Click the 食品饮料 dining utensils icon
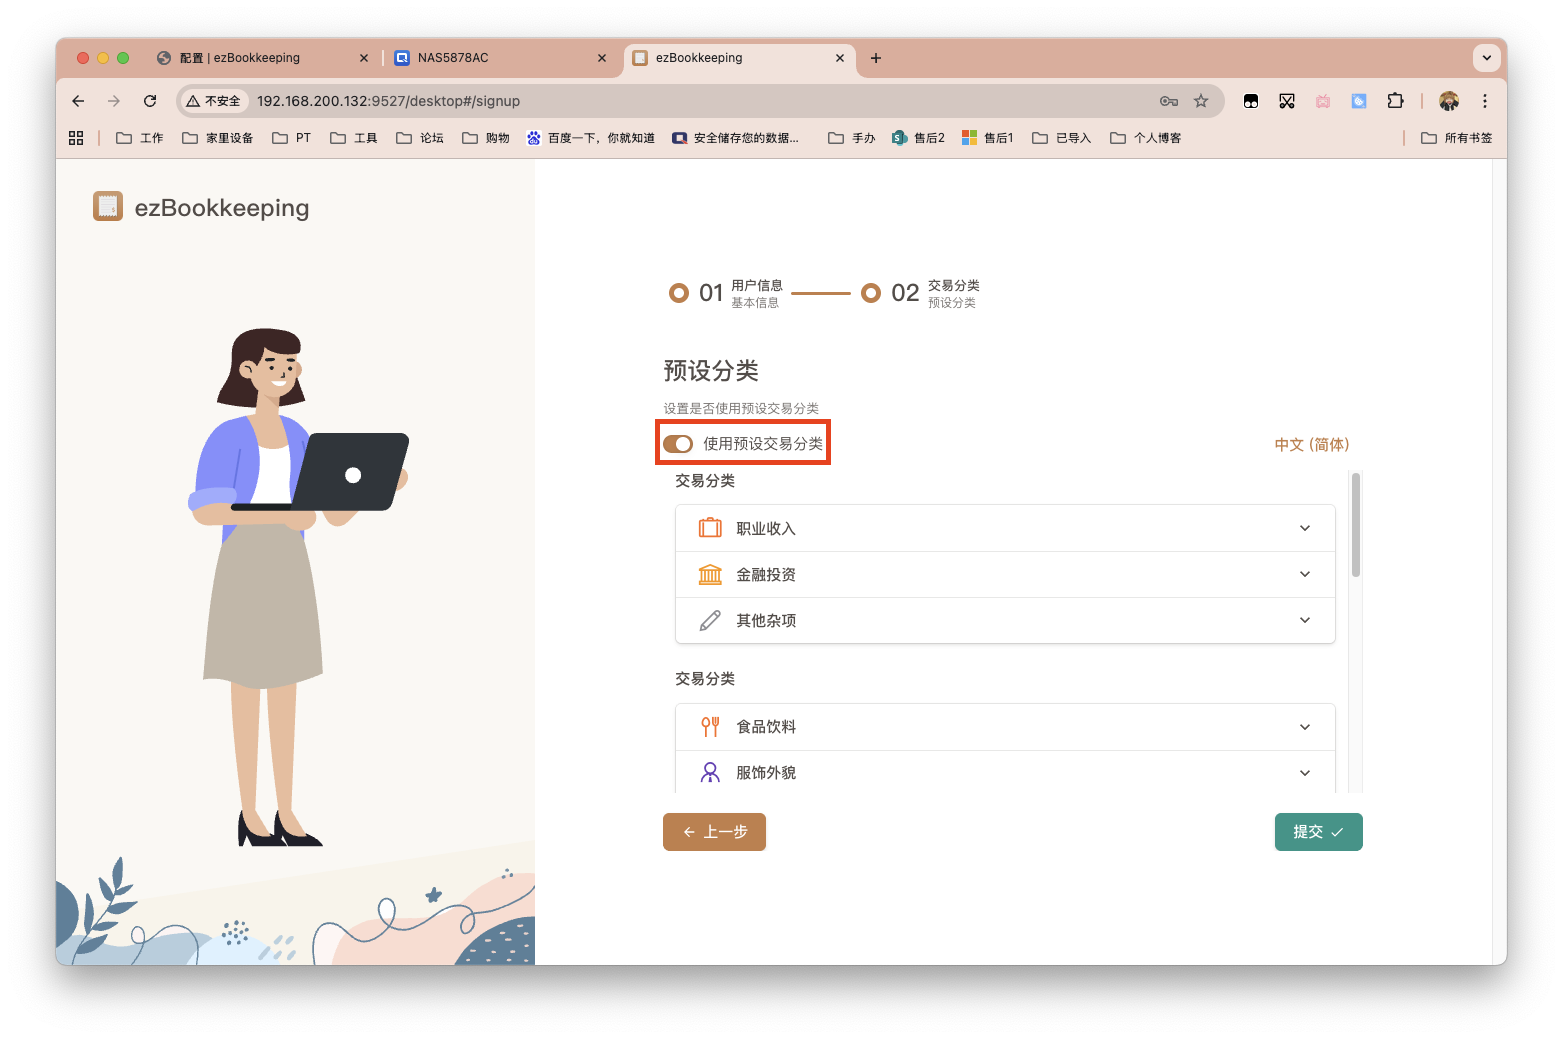The width and height of the screenshot is (1563, 1039). [x=710, y=726]
